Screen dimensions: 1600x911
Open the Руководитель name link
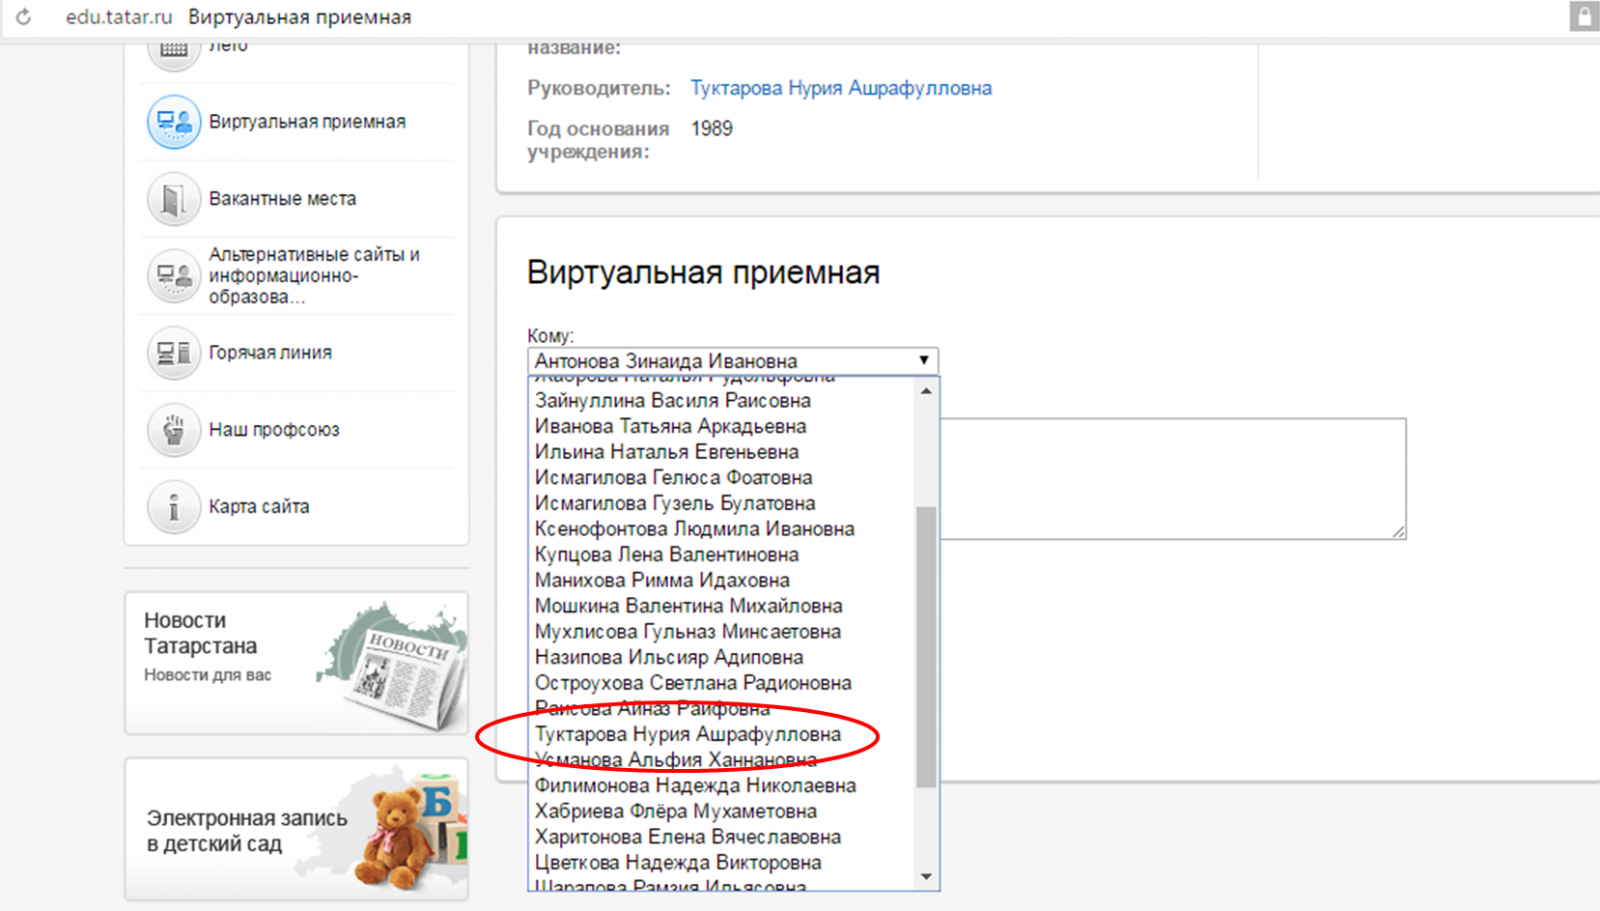[840, 88]
